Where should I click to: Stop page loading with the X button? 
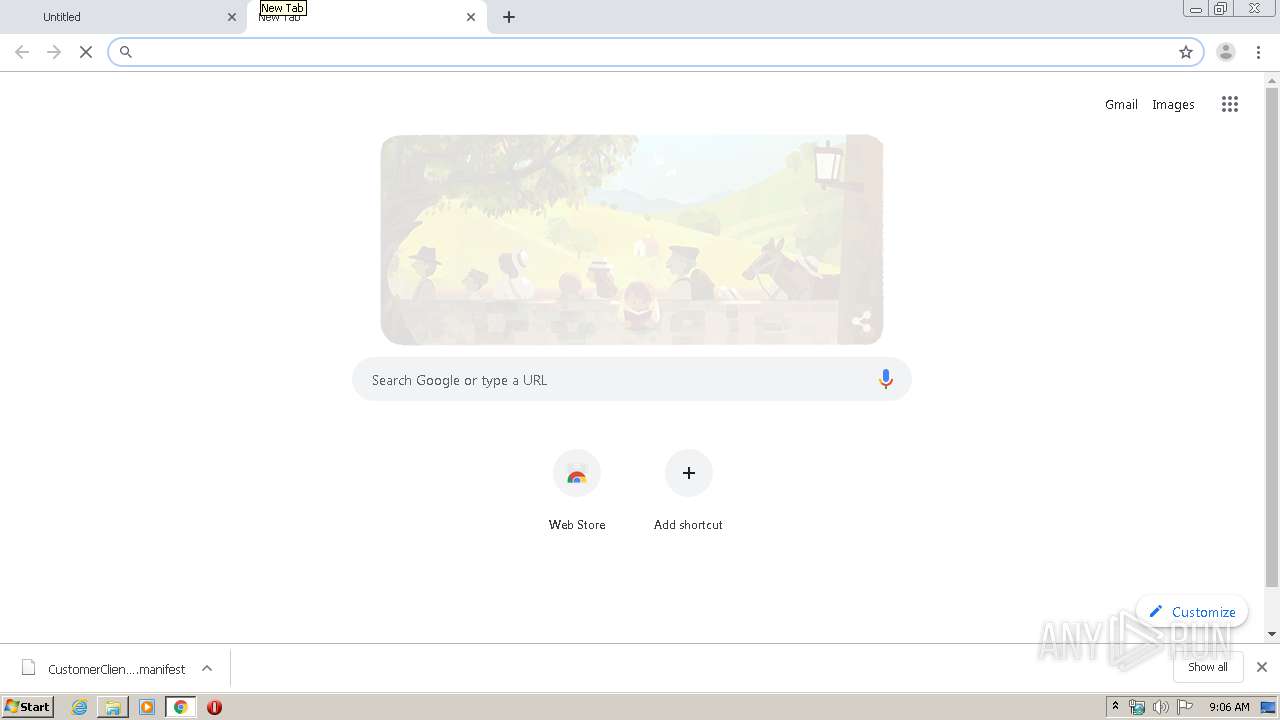(x=86, y=52)
